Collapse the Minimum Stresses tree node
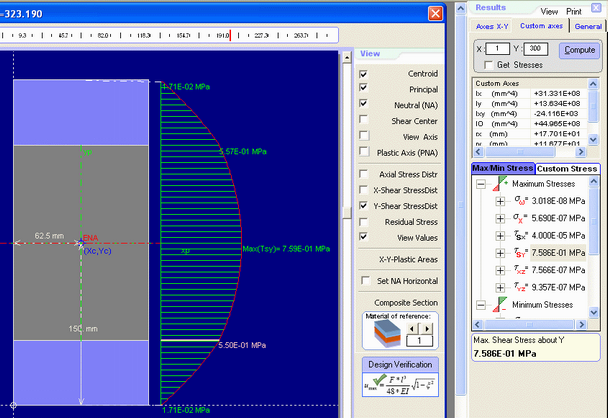Screen dimensions: 608x418 click(x=481, y=305)
